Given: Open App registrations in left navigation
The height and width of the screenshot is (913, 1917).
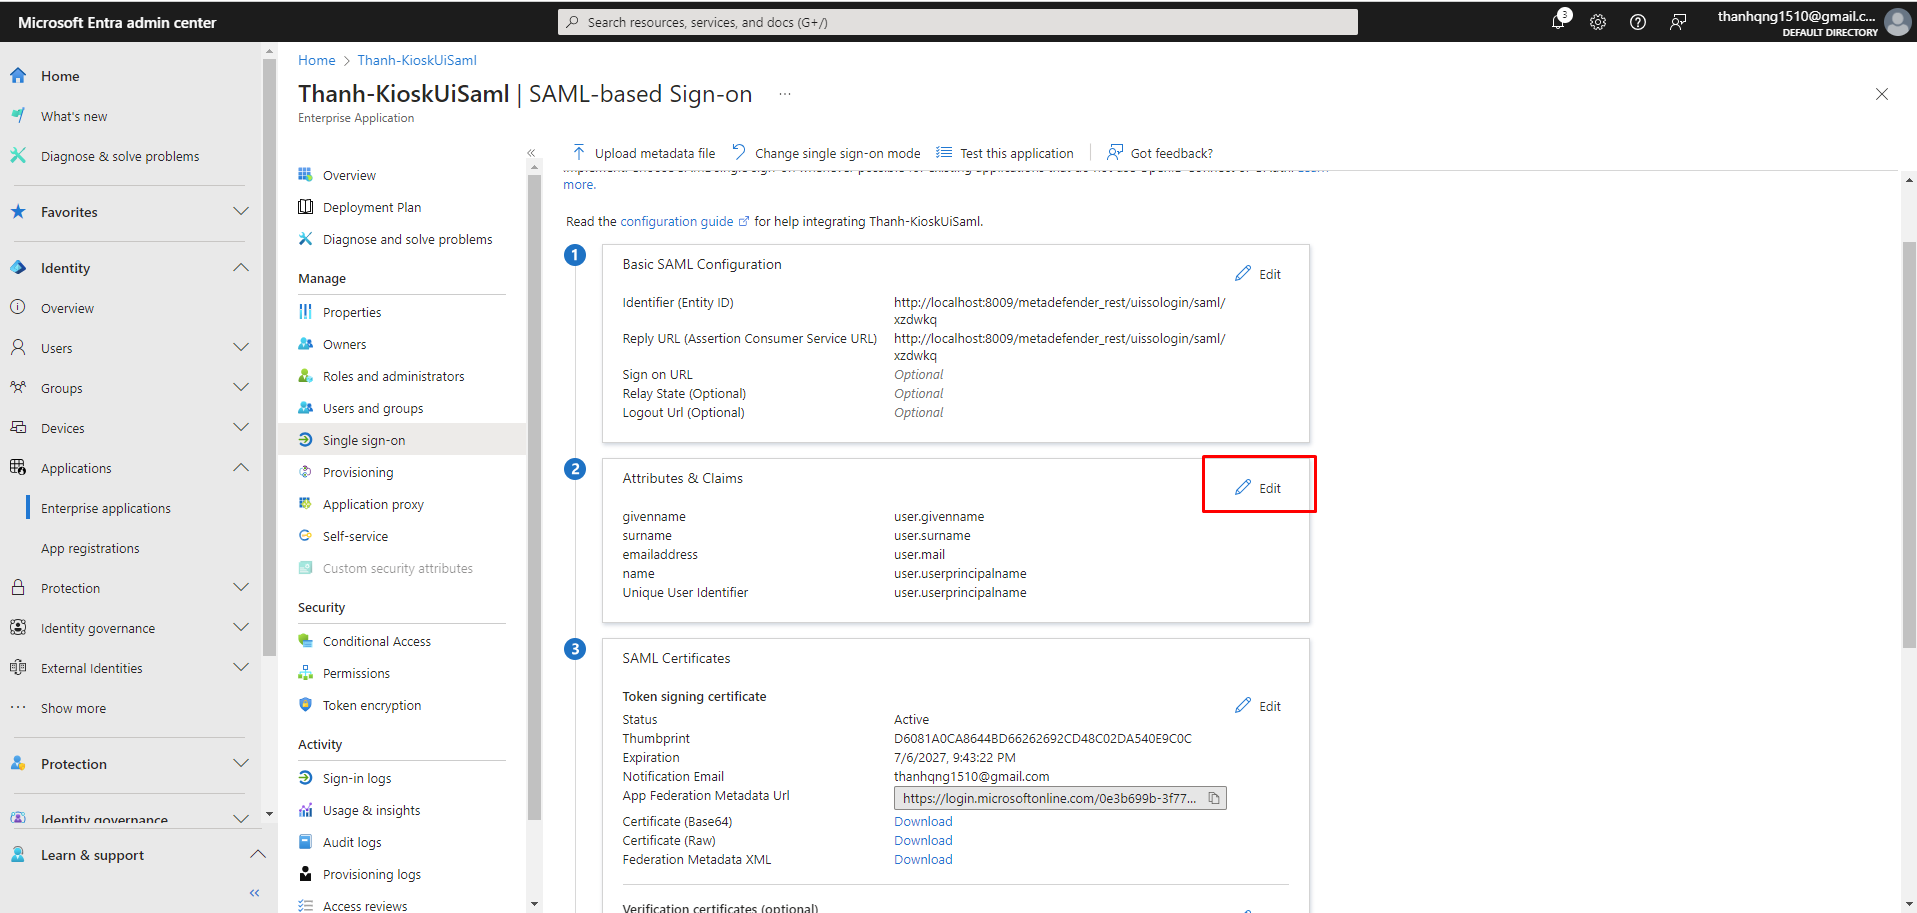Looking at the screenshot, I should click(x=90, y=548).
